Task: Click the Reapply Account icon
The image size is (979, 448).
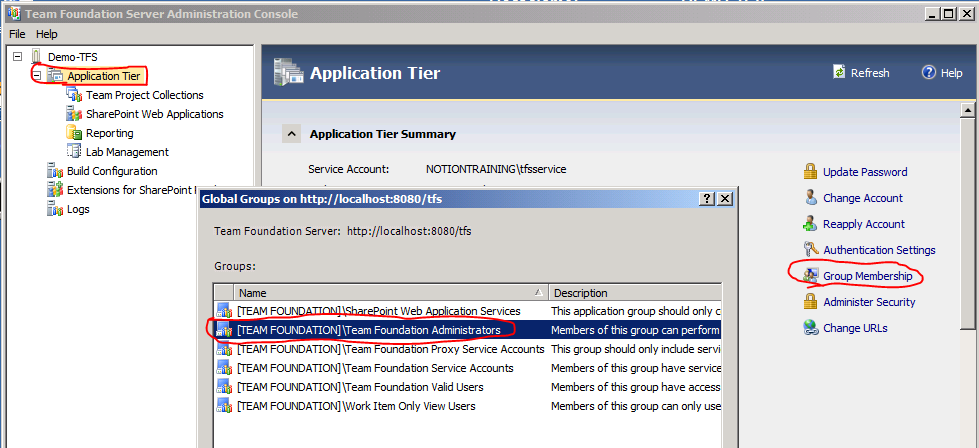Action: pos(810,223)
